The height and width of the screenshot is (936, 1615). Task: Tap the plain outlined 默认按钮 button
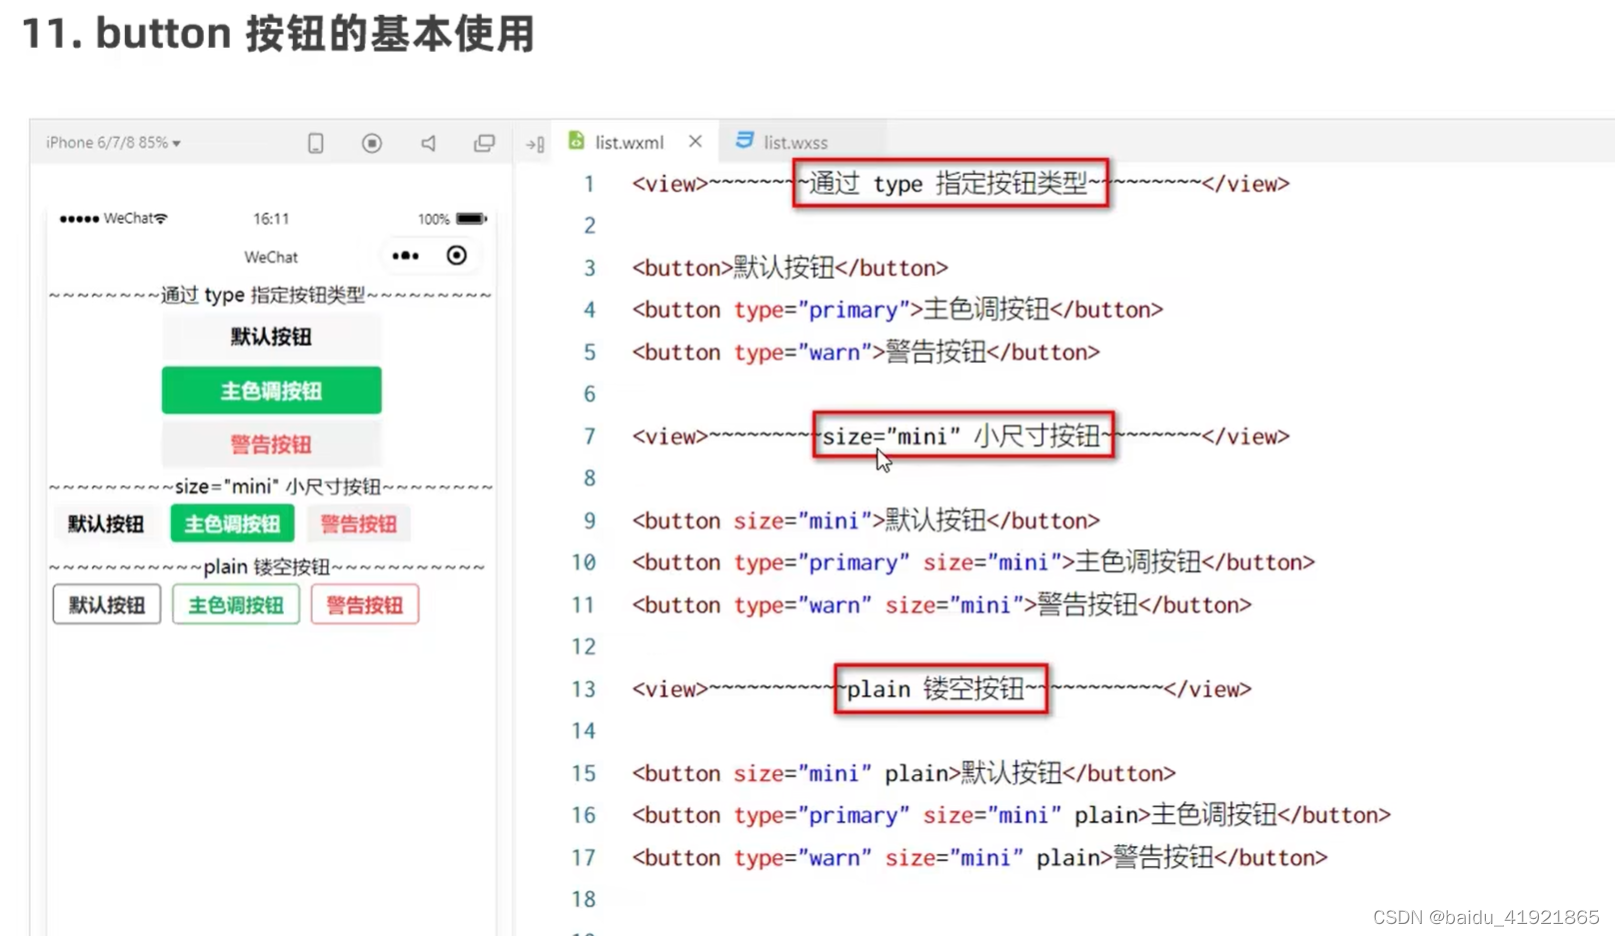click(107, 605)
